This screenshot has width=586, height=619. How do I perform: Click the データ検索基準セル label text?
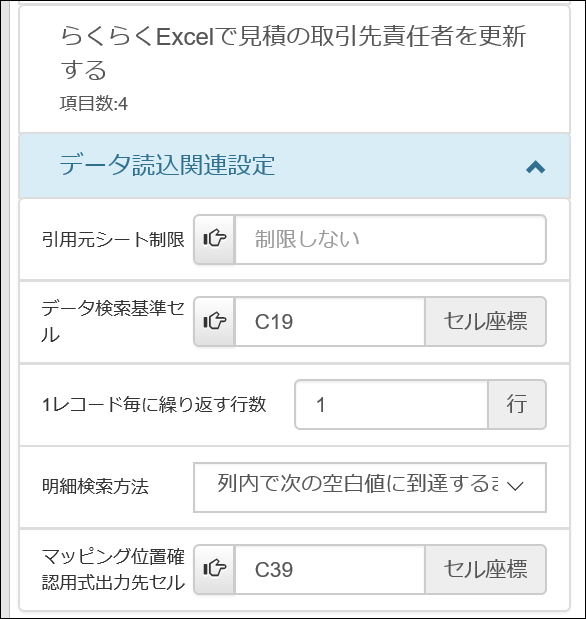(x=113, y=321)
